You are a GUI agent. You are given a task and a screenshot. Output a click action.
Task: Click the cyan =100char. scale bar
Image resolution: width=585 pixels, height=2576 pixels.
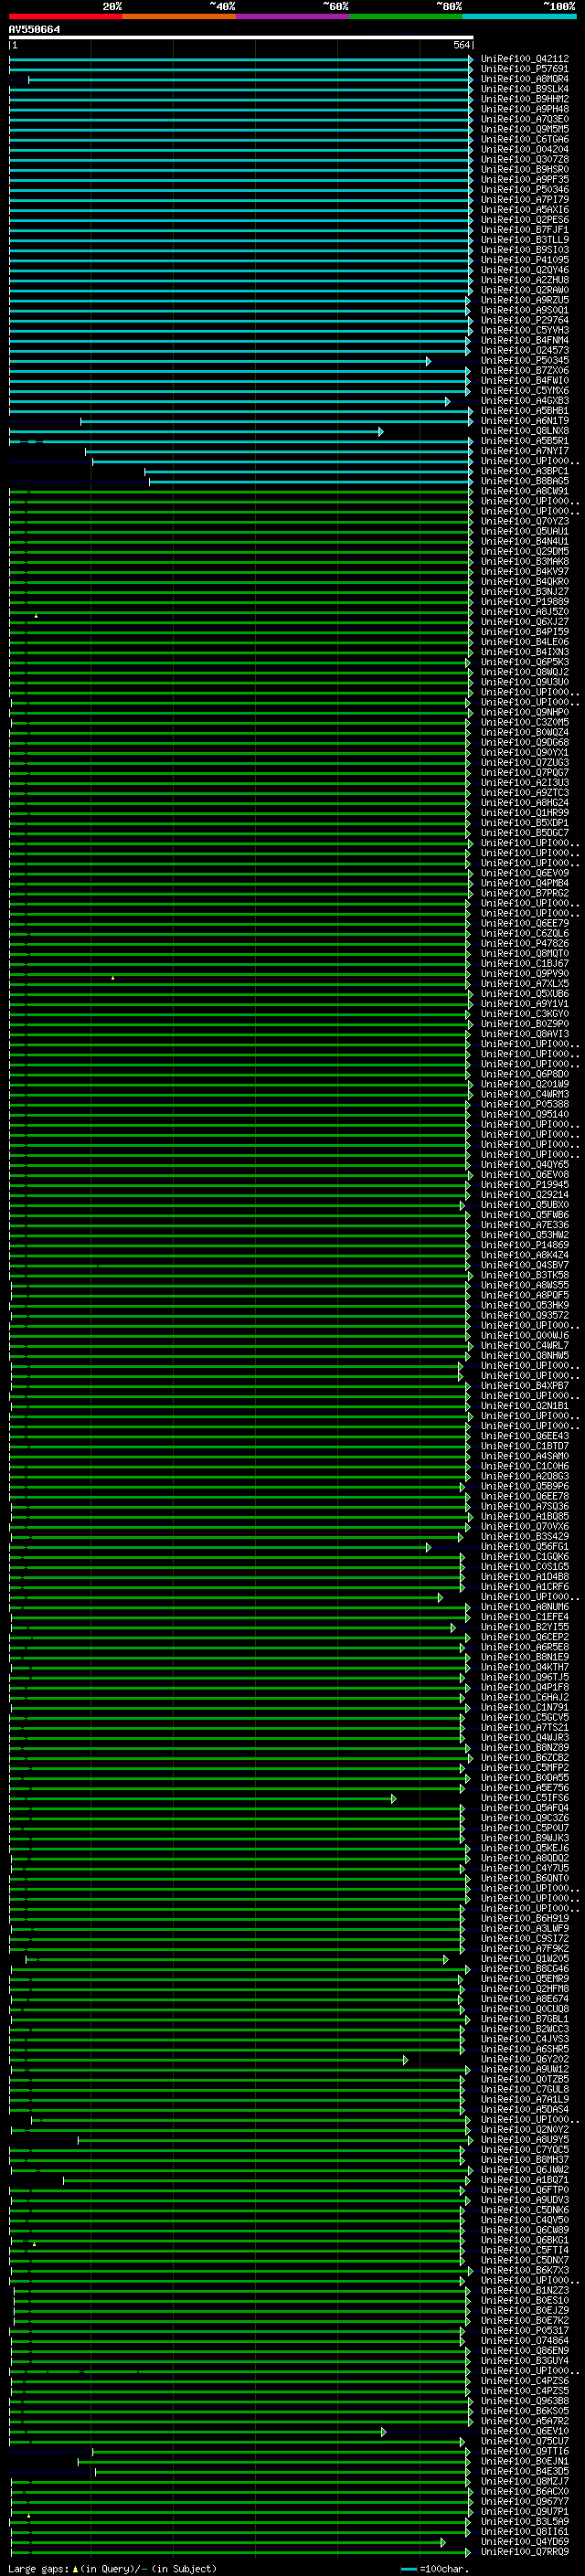409,2569
